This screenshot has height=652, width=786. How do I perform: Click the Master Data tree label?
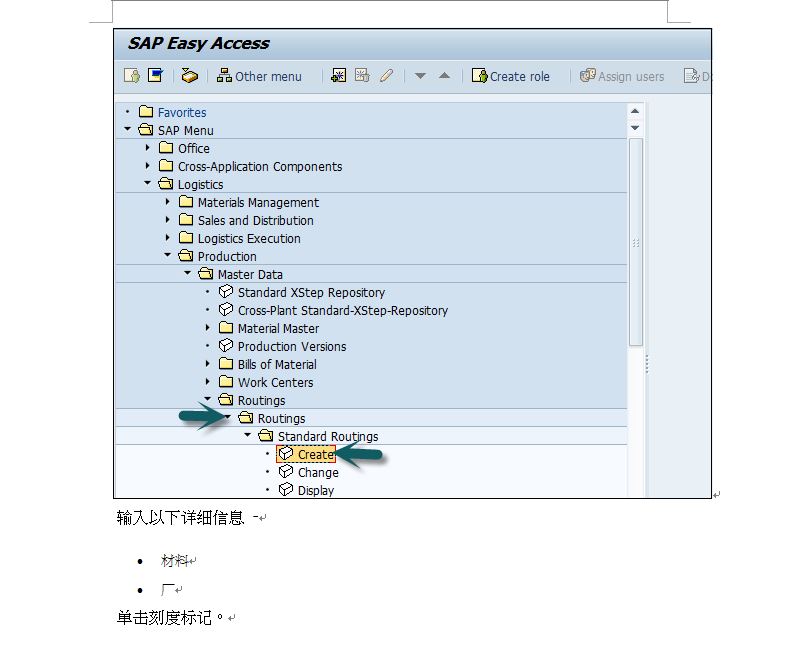pos(250,275)
